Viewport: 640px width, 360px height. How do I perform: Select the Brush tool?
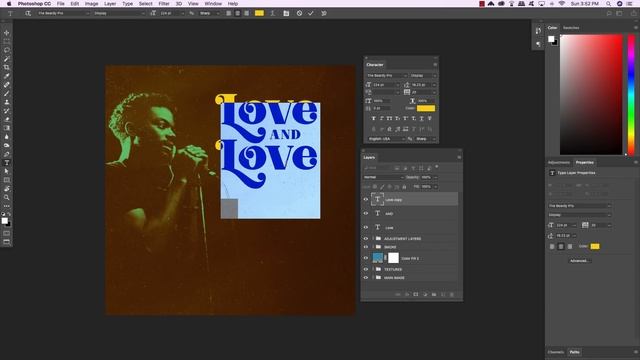(x=7, y=93)
